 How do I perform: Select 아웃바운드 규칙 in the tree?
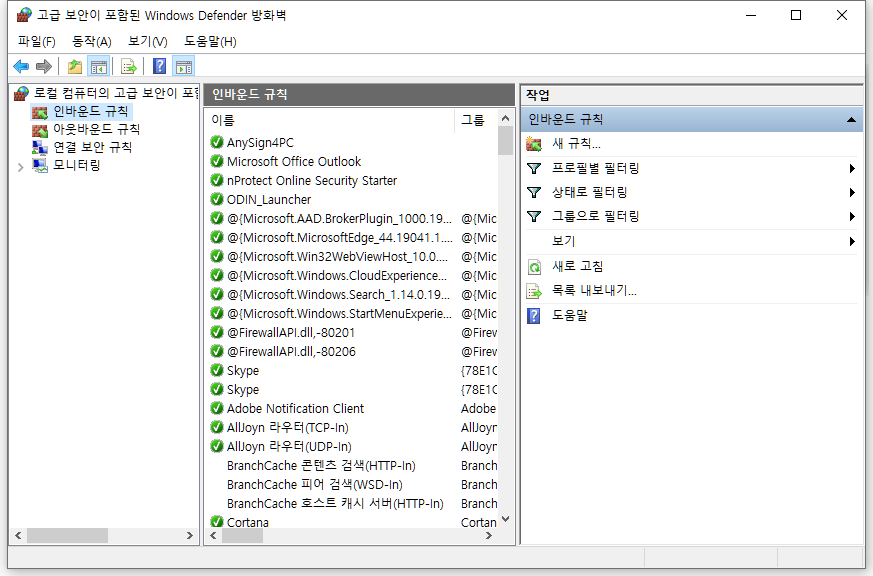tap(96, 130)
